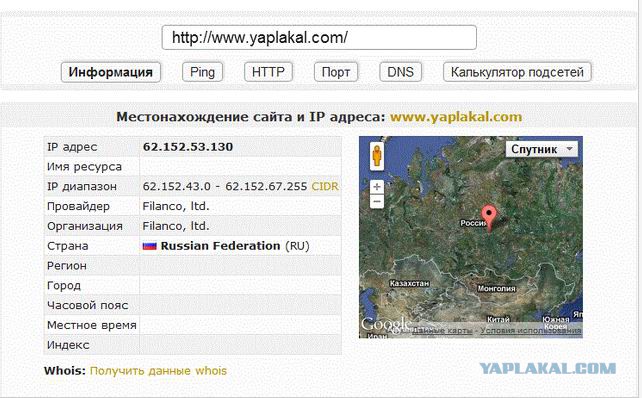Click the Имя ресурса label
This screenshot has width=642, height=398.
click(x=84, y=167)
